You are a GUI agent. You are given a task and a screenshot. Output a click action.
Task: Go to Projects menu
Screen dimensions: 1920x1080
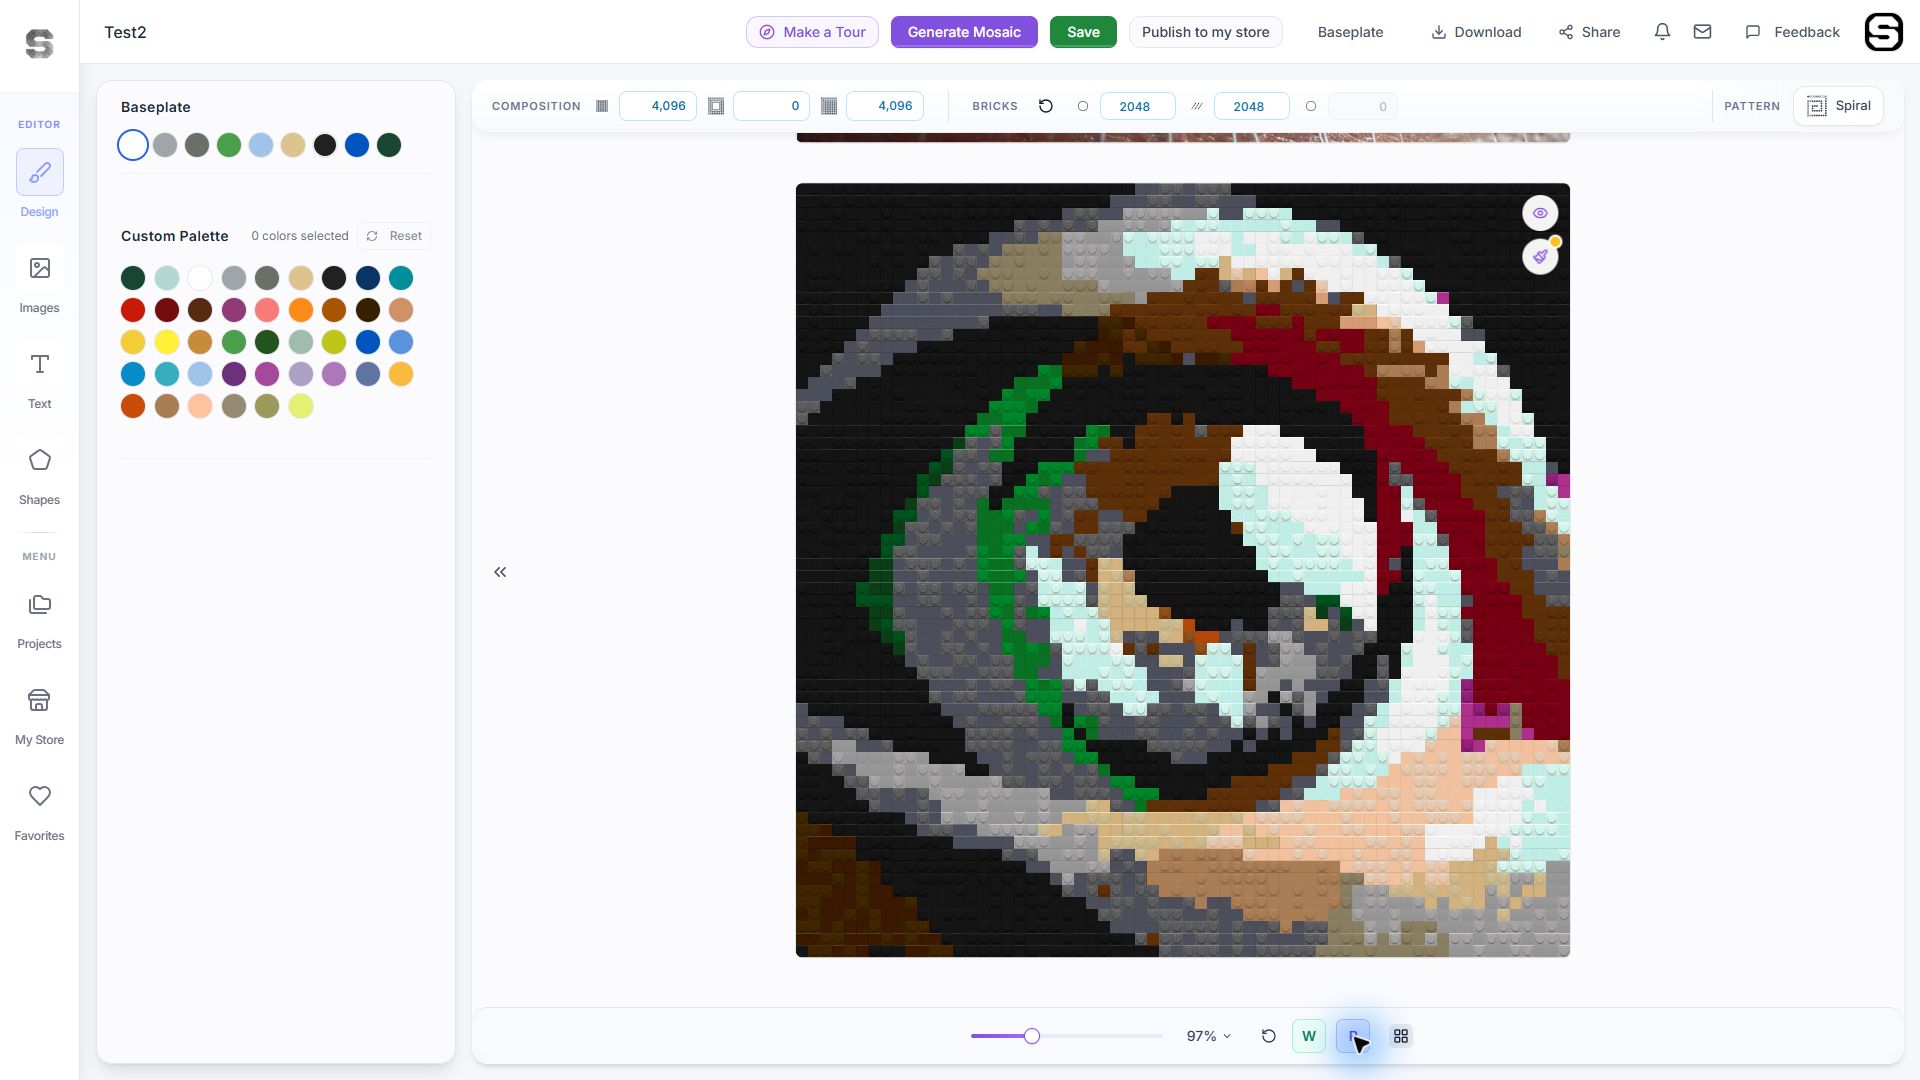tap(39, 617)
